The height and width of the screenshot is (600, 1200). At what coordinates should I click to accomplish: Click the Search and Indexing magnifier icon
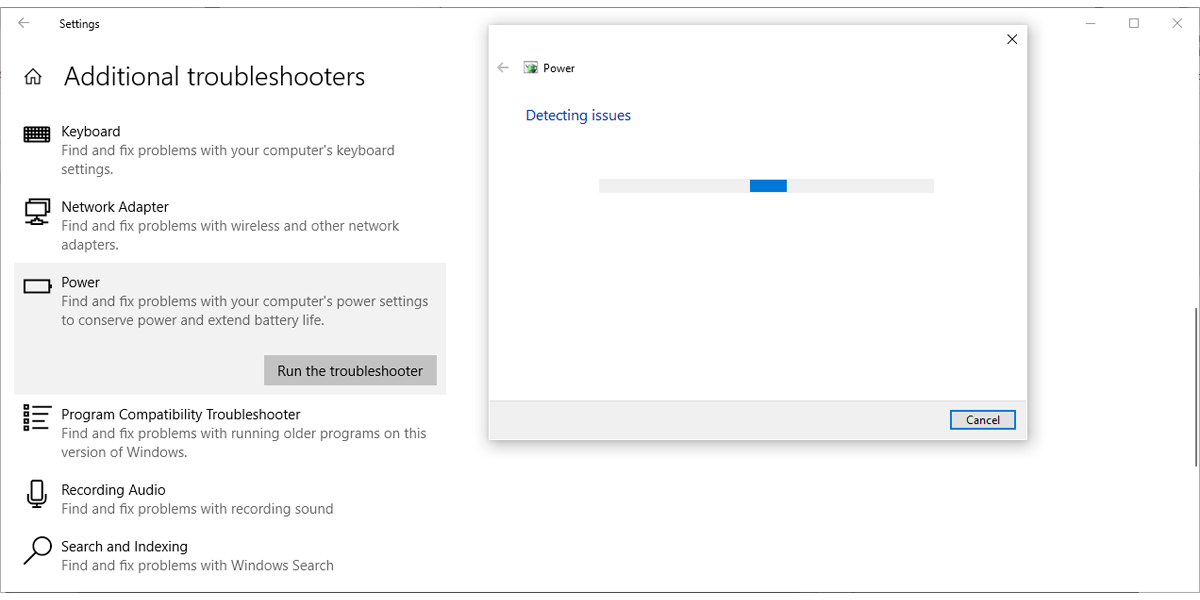(x=37, y=551)
